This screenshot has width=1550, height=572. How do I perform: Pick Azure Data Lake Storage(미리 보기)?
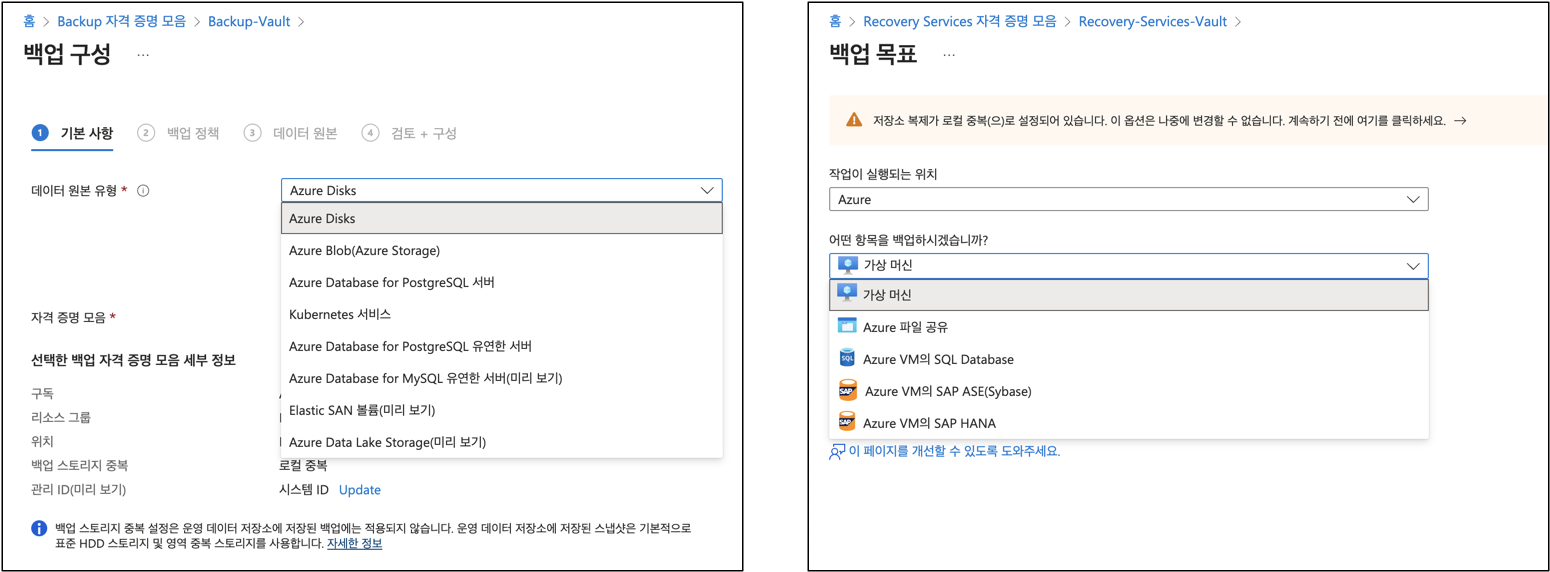[x=502, y=442]
